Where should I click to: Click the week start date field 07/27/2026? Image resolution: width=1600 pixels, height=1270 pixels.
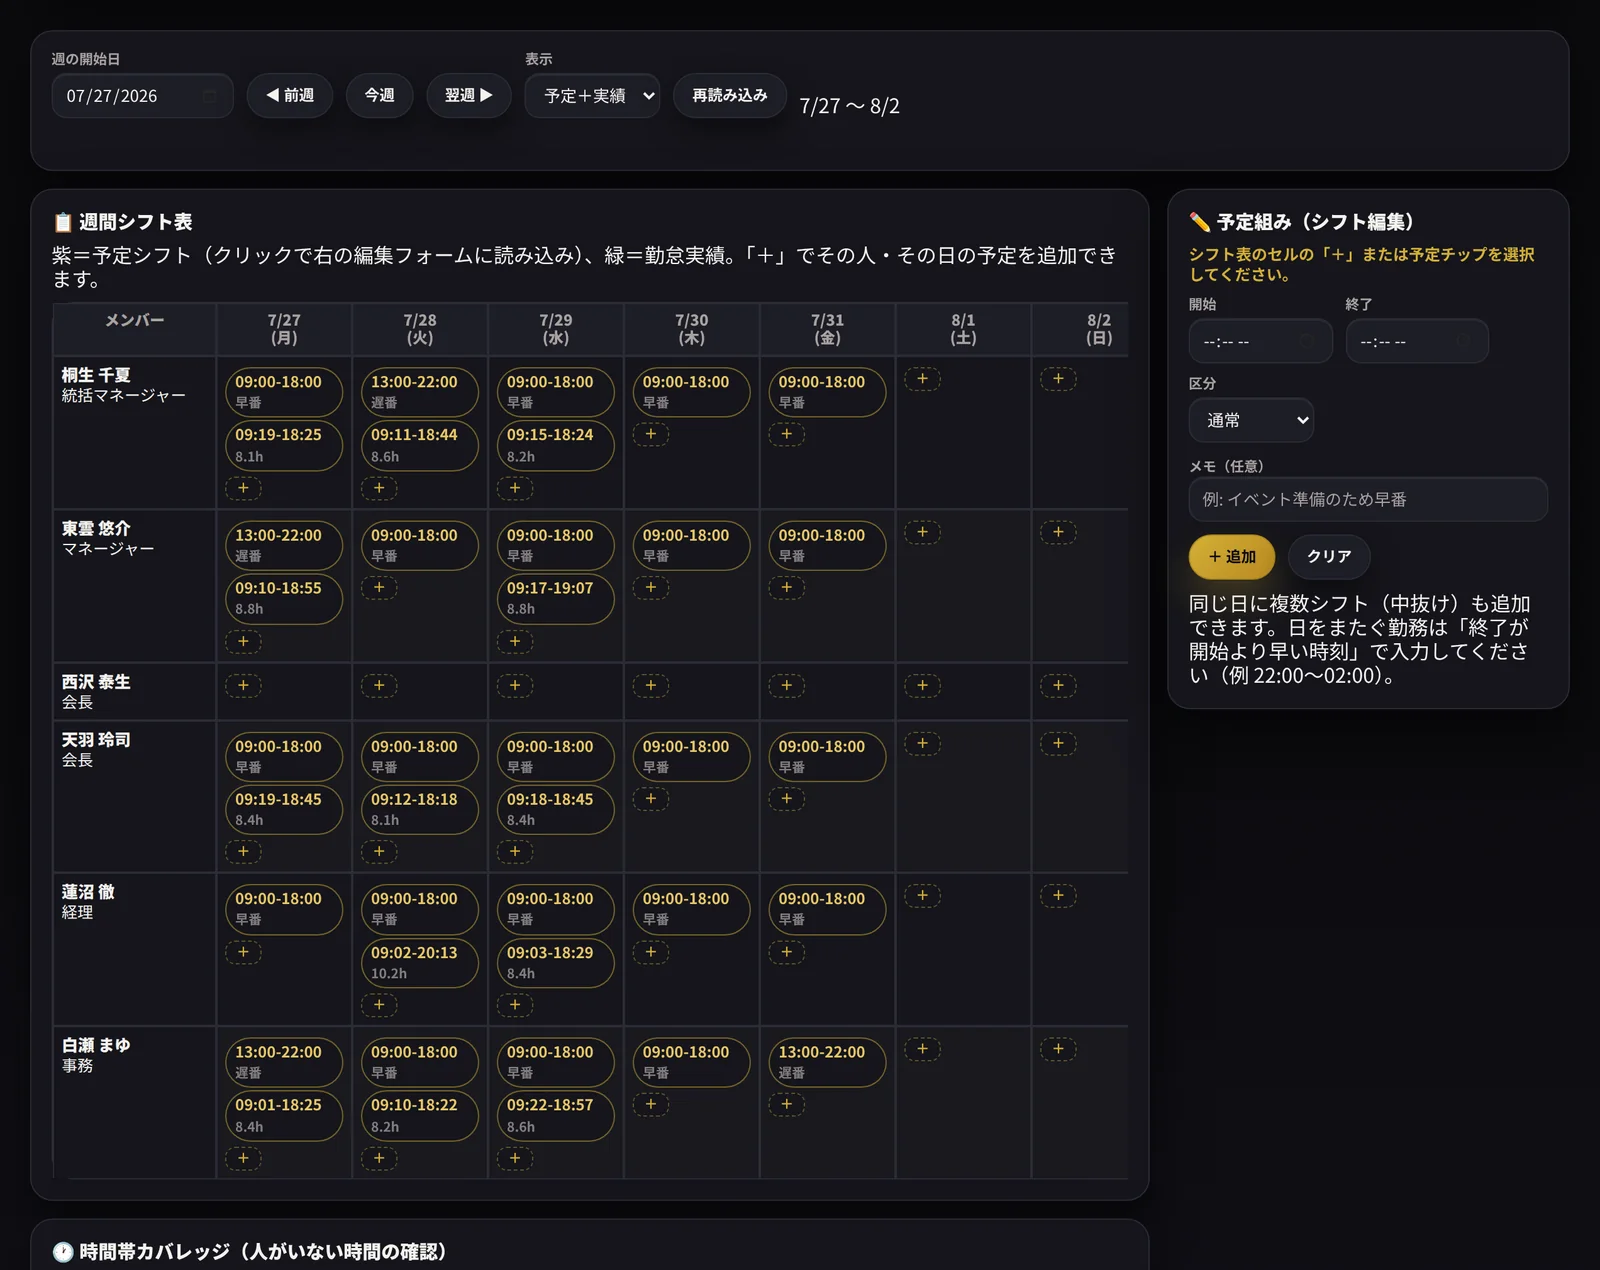(x=142, y=96)
